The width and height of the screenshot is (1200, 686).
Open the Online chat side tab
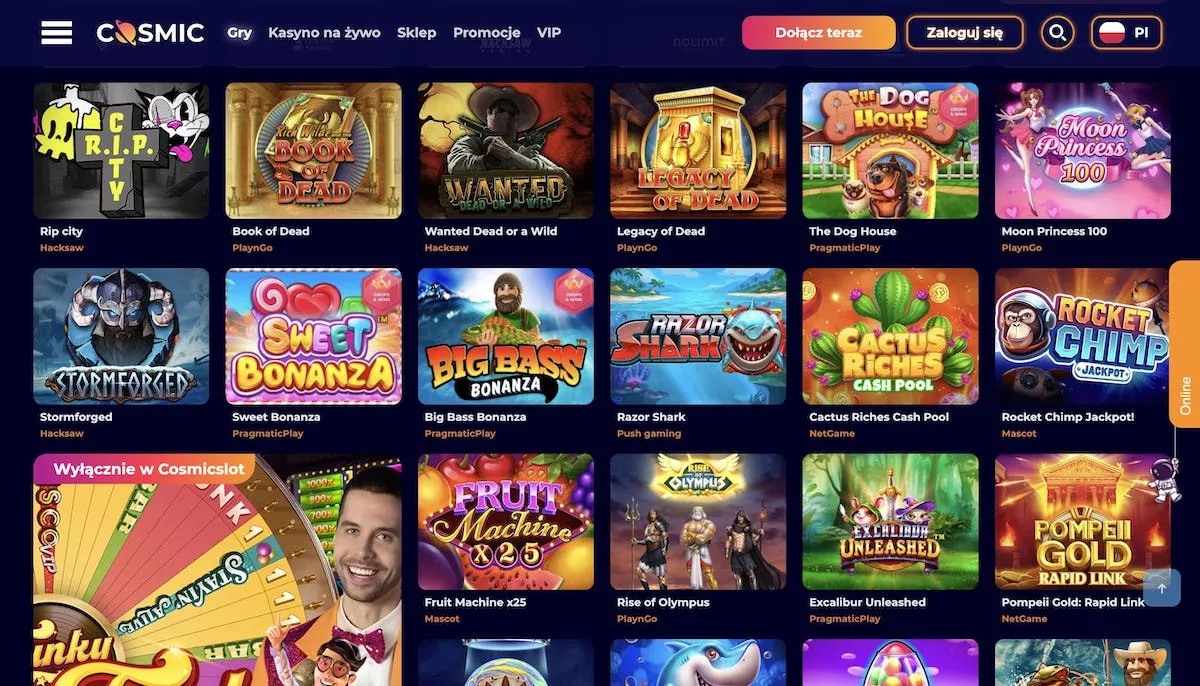pos(1185,344)
